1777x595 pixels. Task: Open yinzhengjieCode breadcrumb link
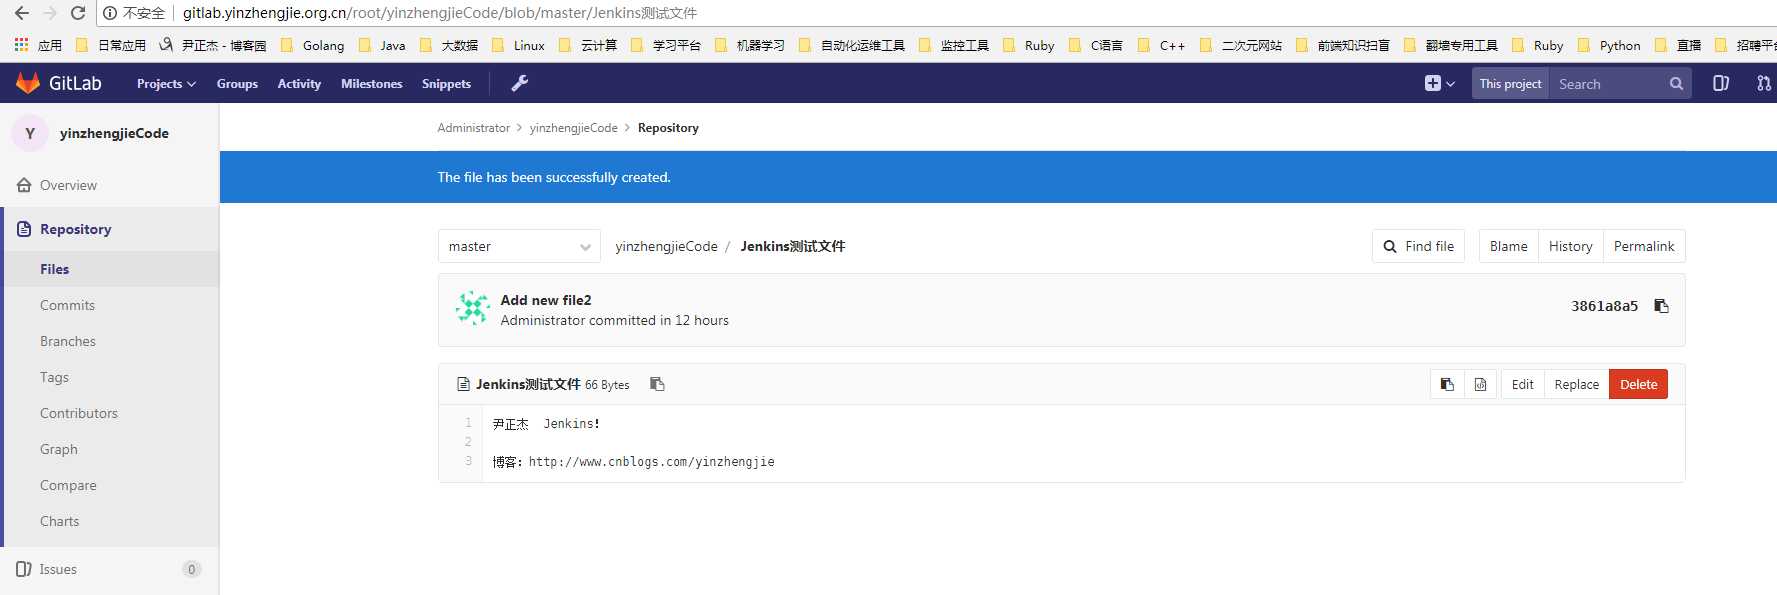[573, 128]
